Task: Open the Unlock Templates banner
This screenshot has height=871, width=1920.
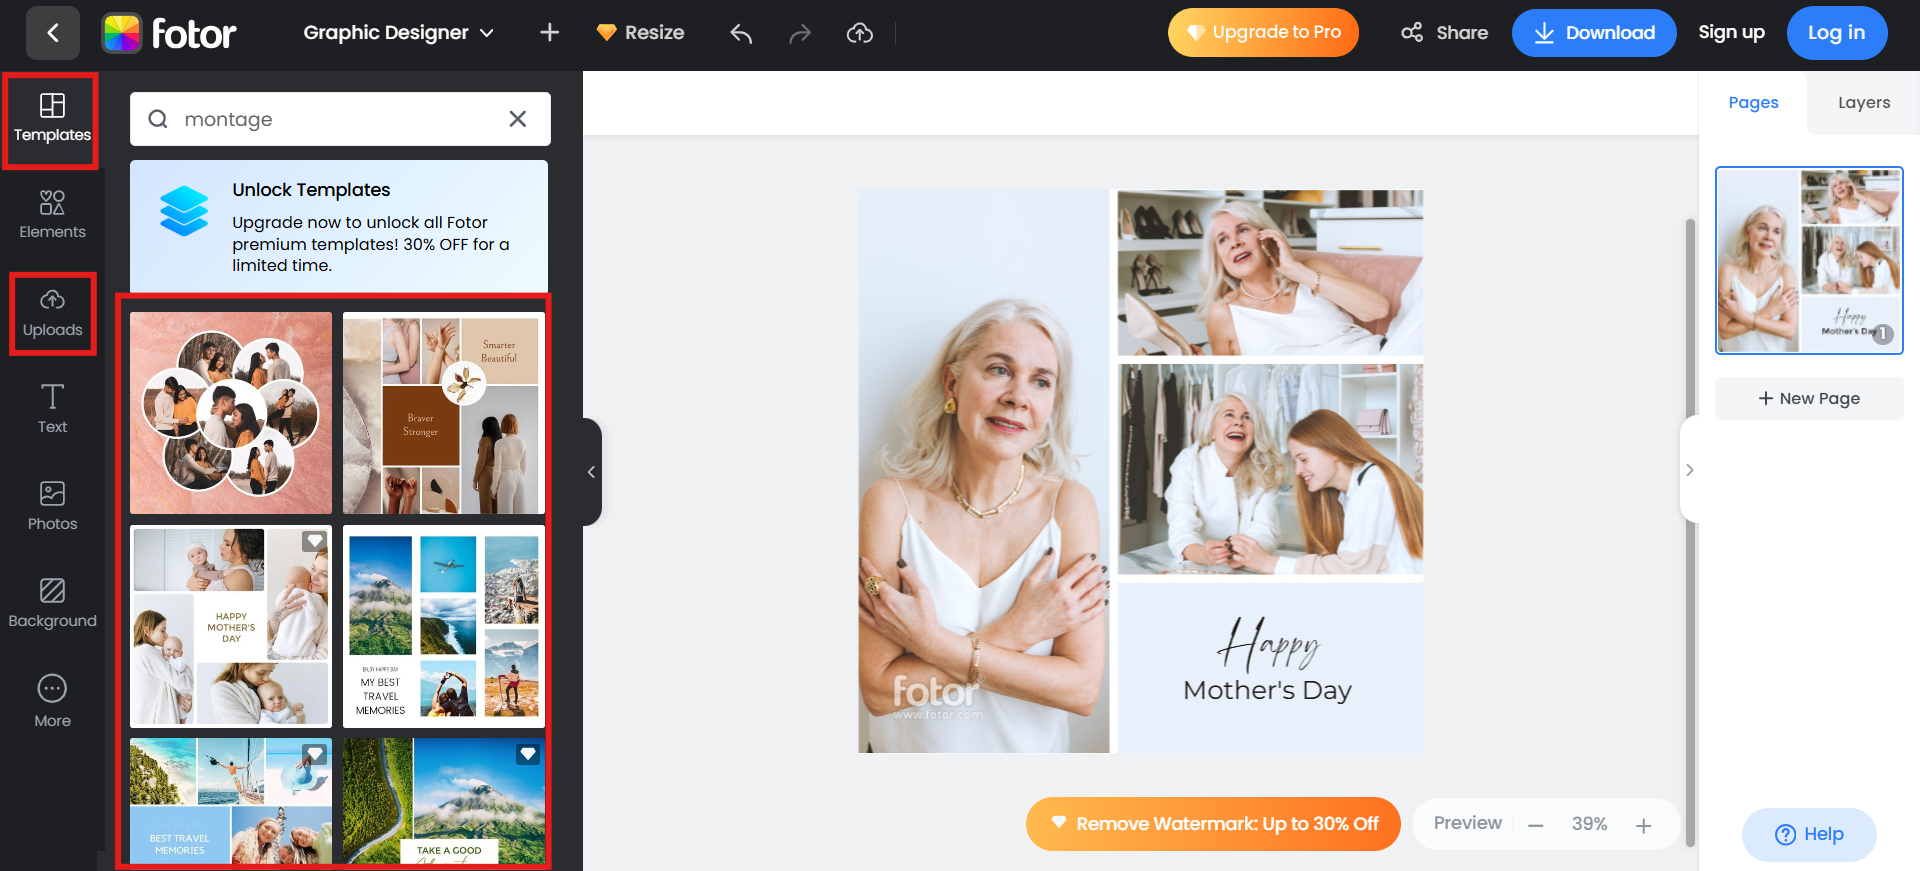Action: 339,227
